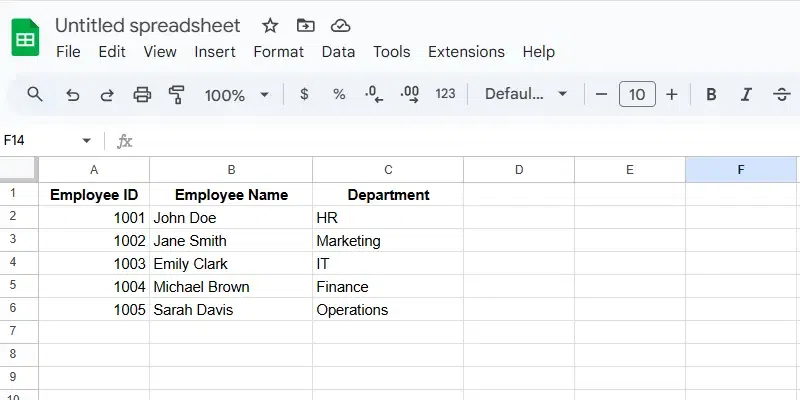Viewport: 800px width, 400px height.
Task: Expand the Default font dropdown
Action: click(x=526, y=94)
